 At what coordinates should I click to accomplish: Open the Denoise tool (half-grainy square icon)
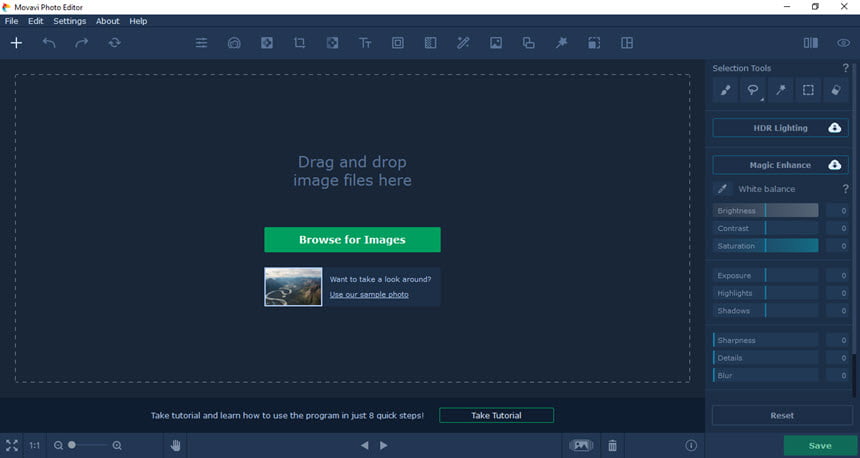(431, 43)
